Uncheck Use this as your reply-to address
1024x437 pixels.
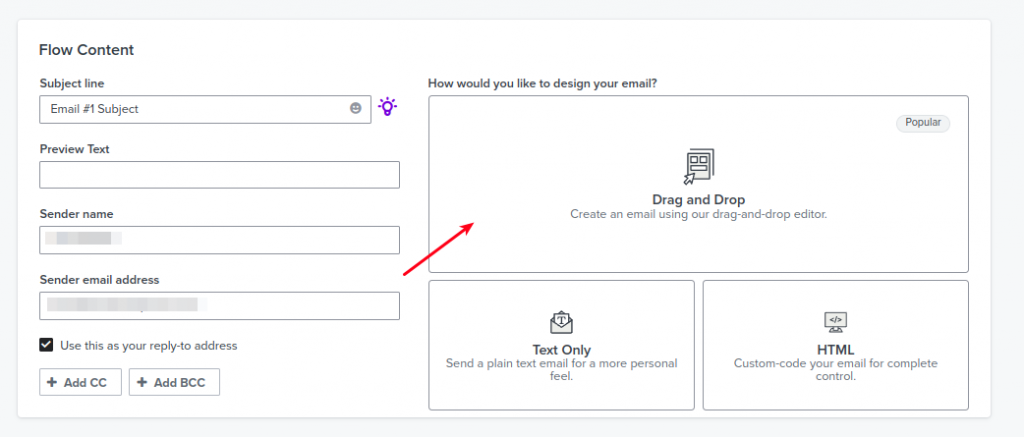[x=46, y=345]
